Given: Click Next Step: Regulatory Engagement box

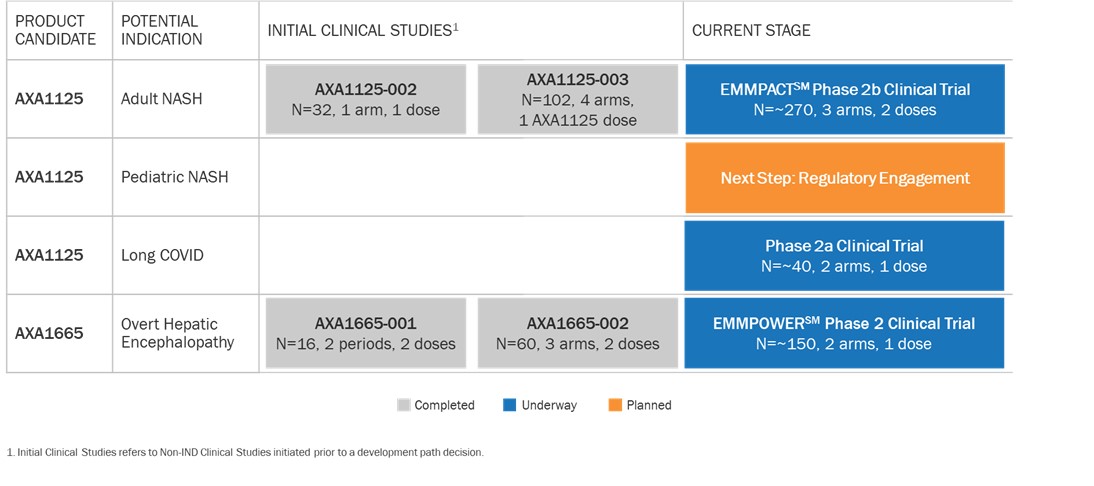Looking at the screenshot, I should coord(845,178).
